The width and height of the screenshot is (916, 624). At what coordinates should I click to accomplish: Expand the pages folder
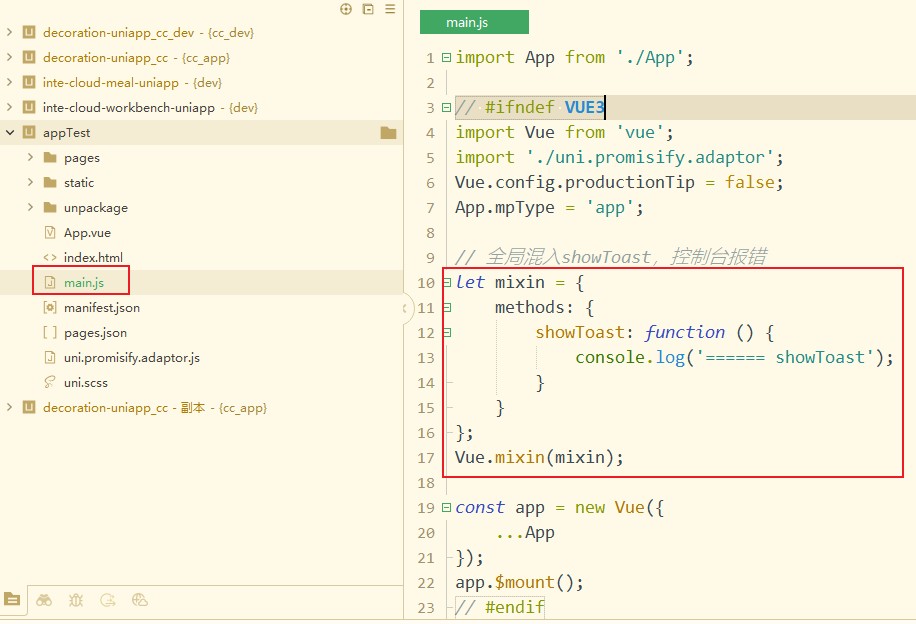coord(31,158)
